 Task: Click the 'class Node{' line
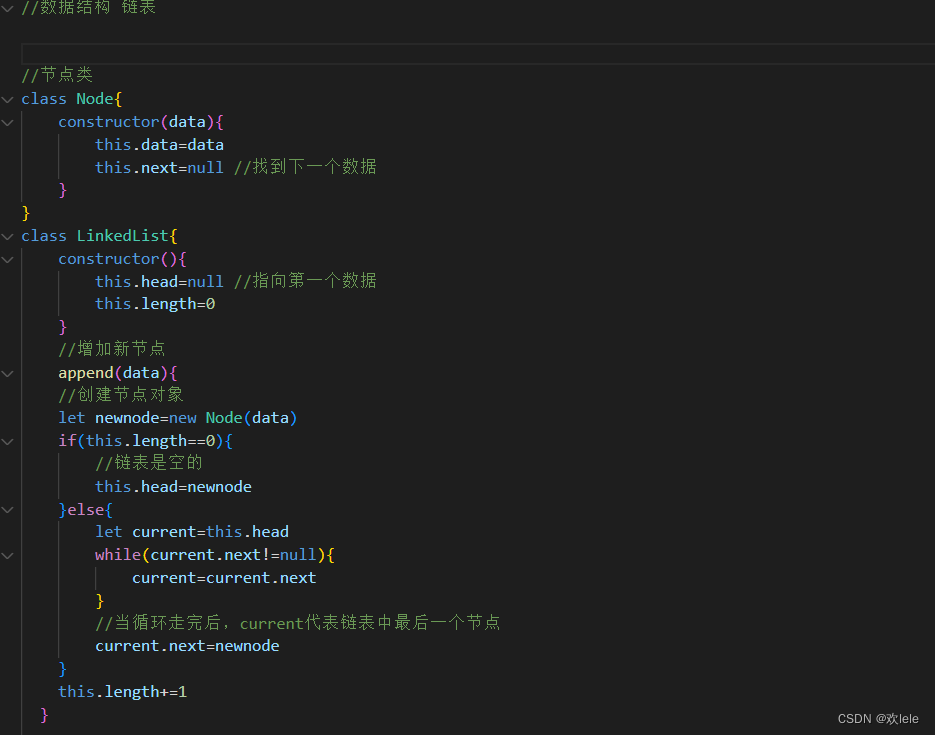tap(72, 99)
